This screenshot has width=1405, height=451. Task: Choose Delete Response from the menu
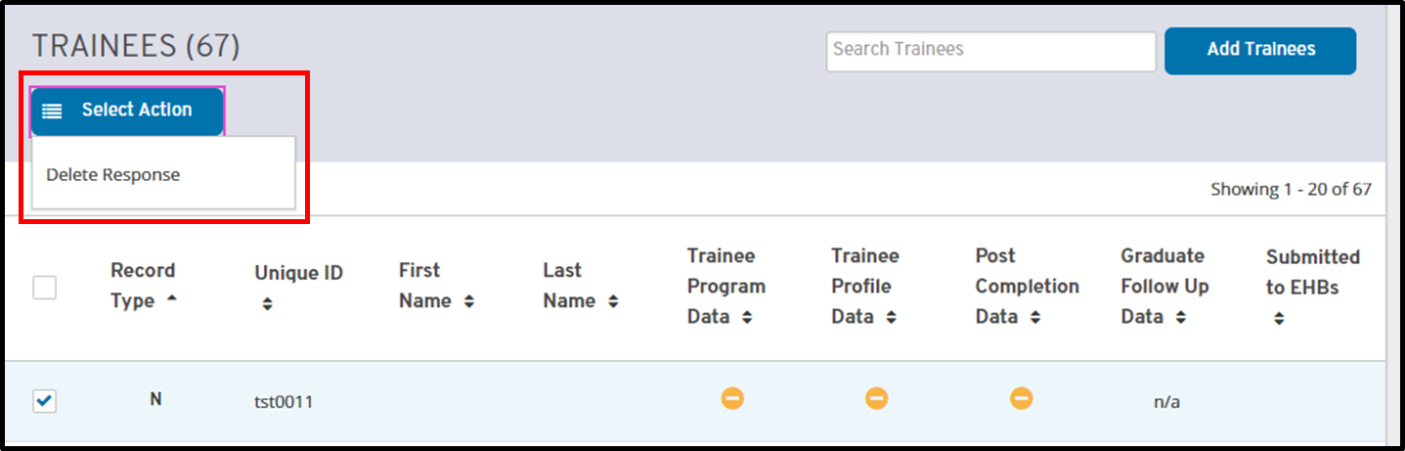coord(113,175)
